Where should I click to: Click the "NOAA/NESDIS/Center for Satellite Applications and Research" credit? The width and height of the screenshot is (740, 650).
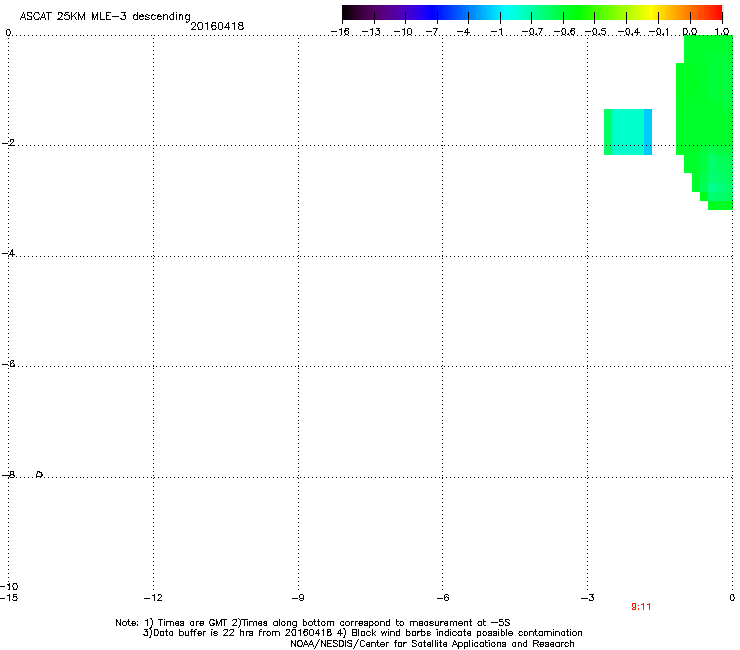[x=432, y=644]
